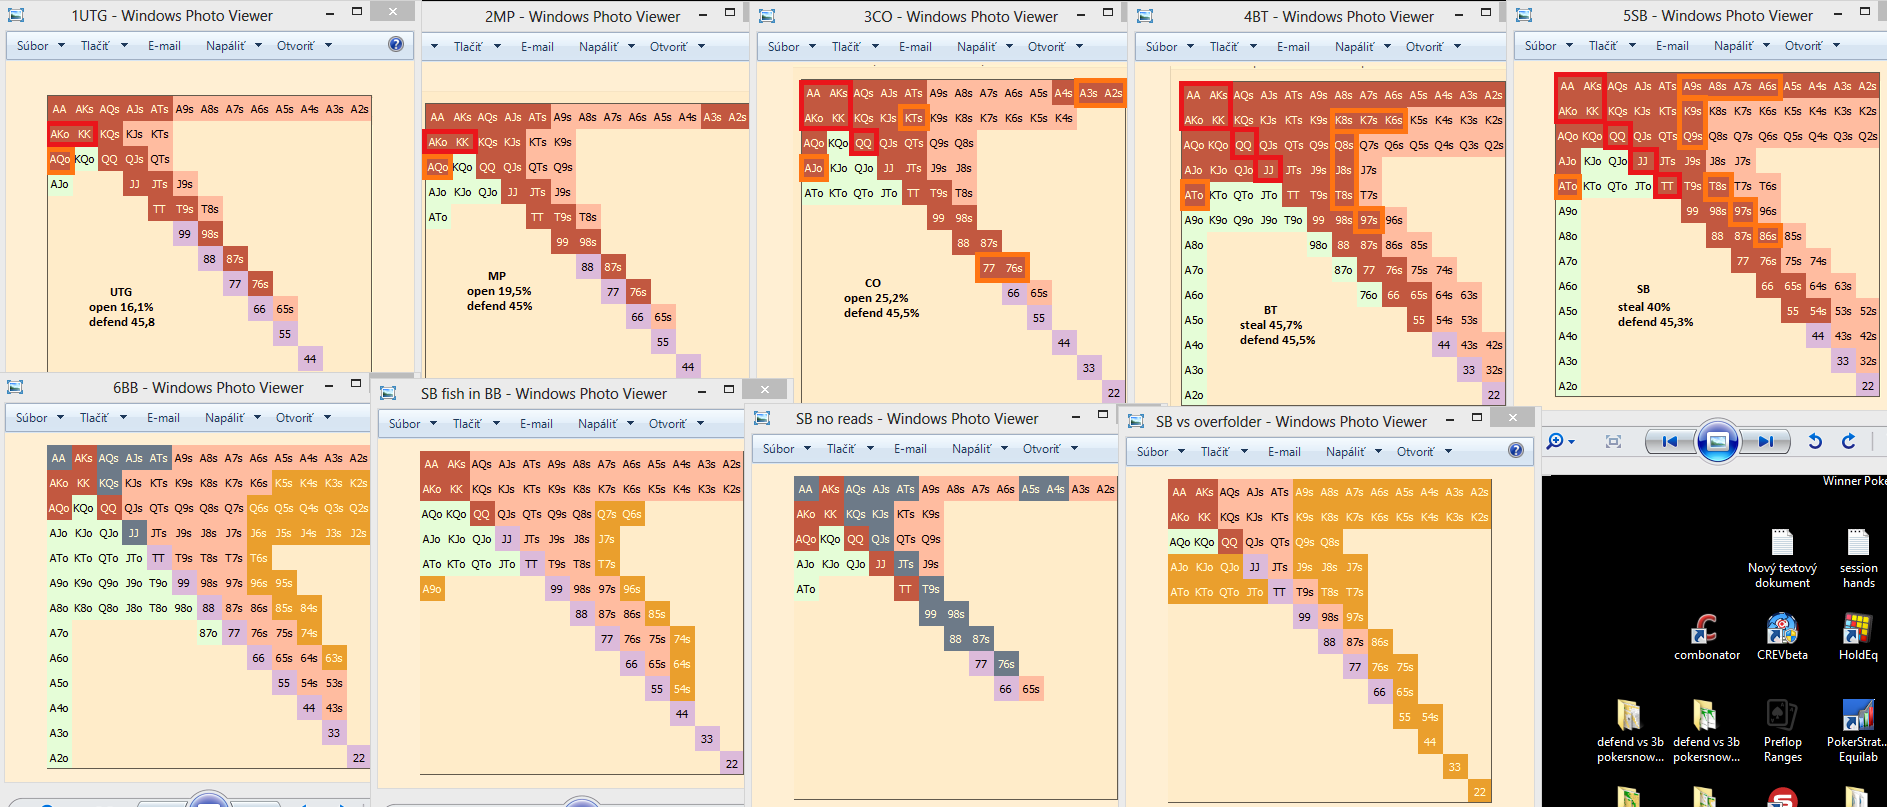Click the 6BB window title bar icon

(15, 387)
